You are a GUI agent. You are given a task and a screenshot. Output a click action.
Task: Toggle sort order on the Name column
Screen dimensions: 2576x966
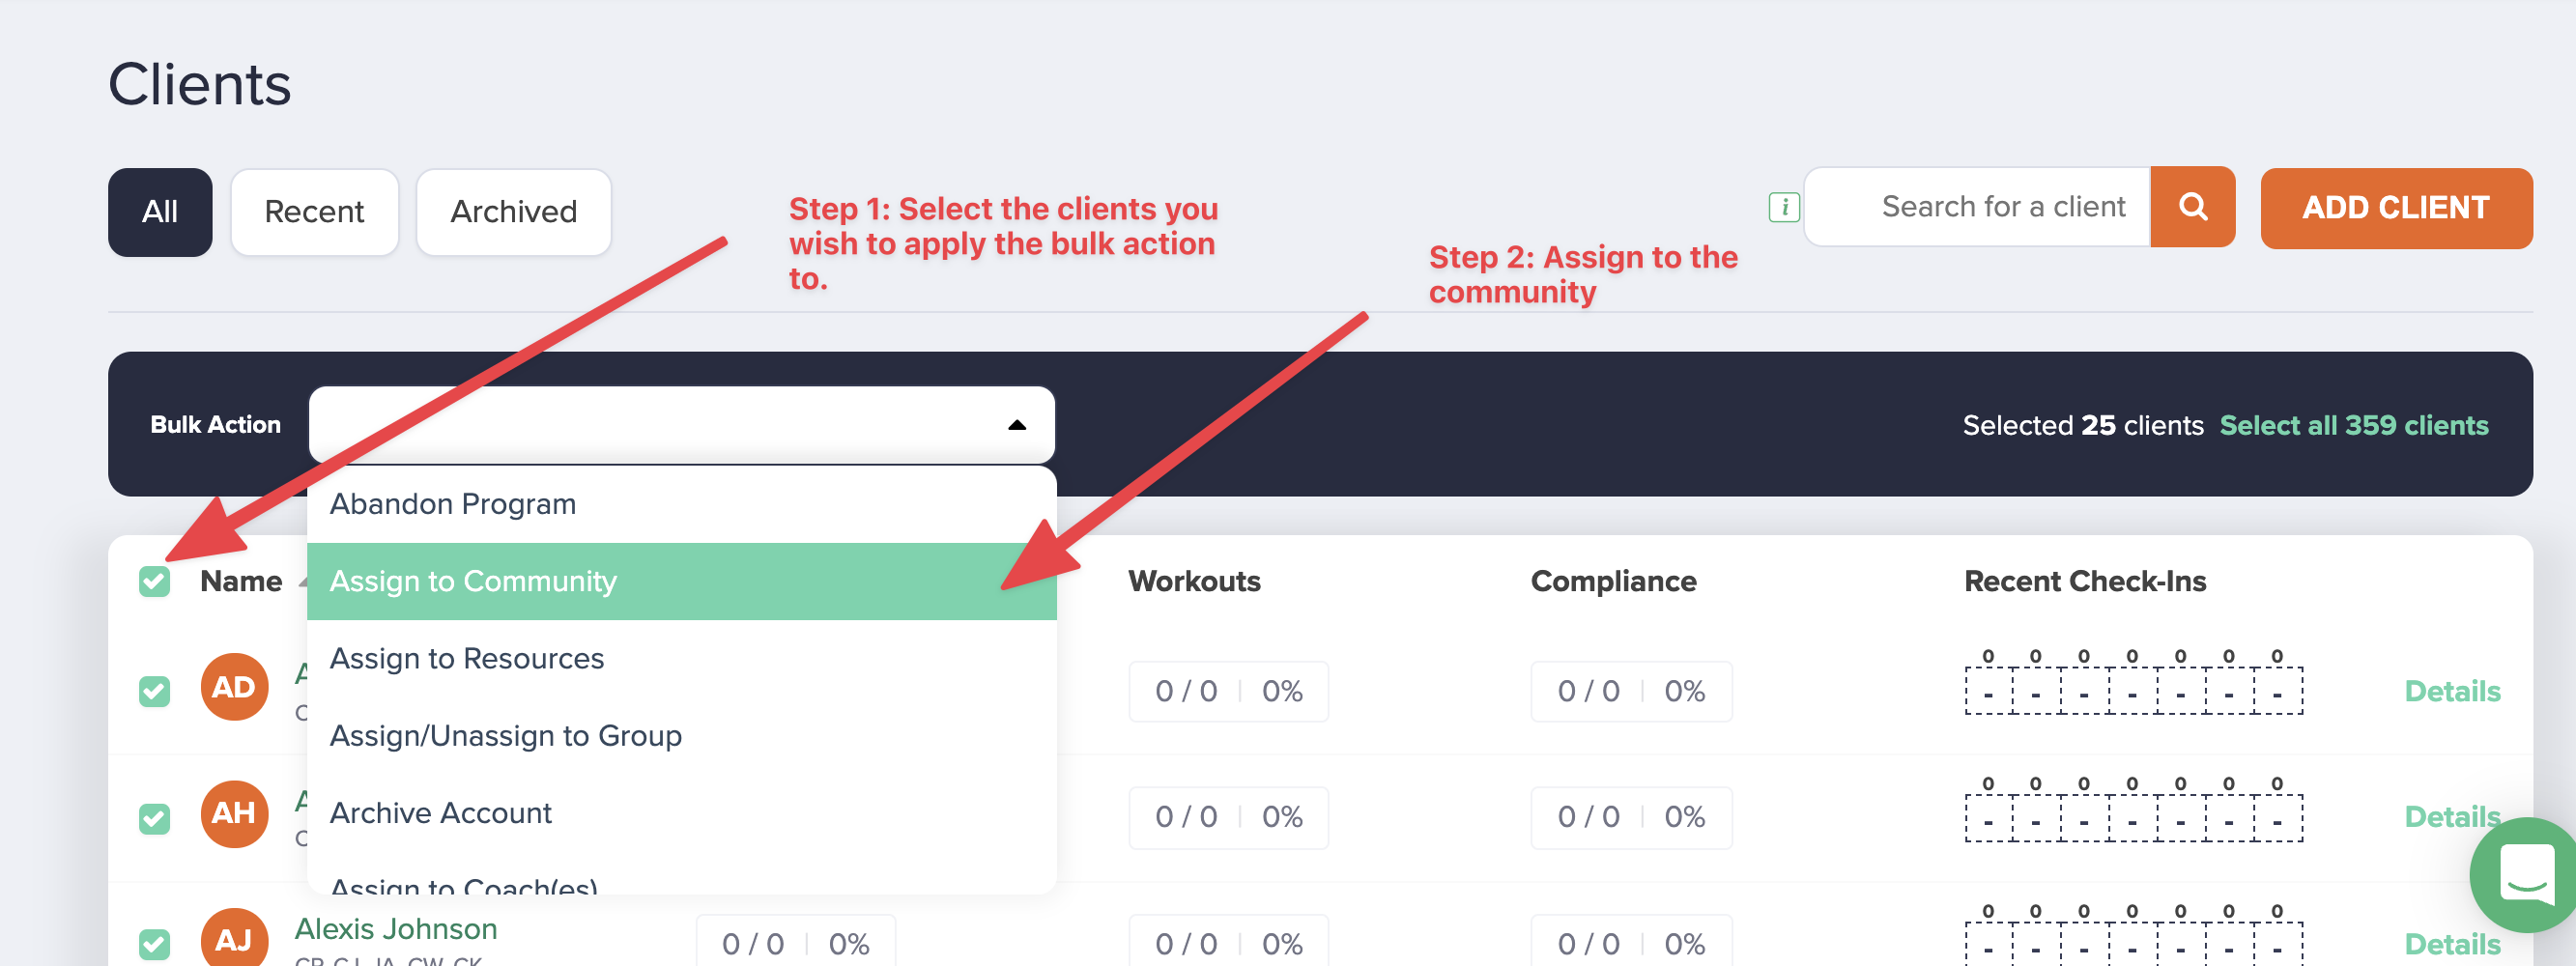click(240, 580)
